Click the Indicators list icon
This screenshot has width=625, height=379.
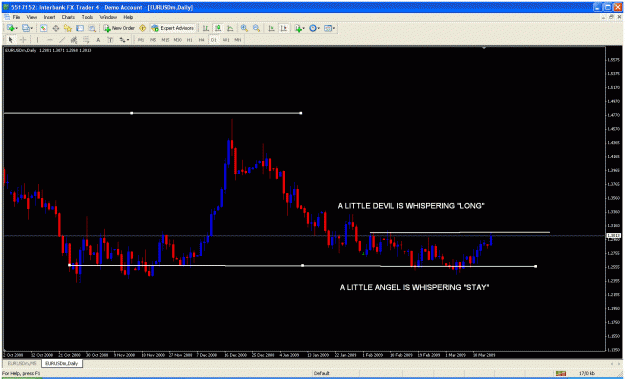click(x=298, y=28)
